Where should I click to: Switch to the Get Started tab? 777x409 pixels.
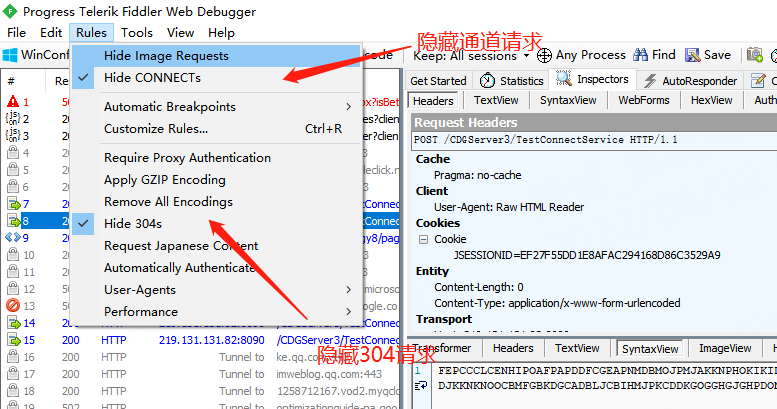coord(438,81)
